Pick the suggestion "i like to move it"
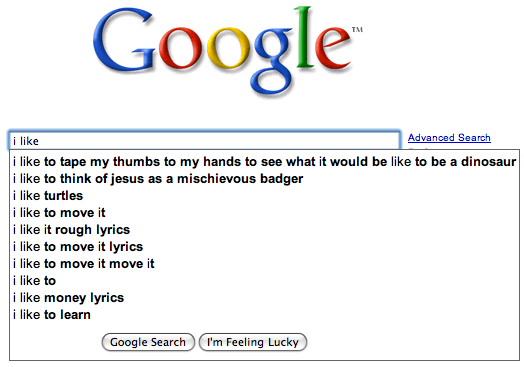This screenshot has width=524, height=367. click(264, 213)
